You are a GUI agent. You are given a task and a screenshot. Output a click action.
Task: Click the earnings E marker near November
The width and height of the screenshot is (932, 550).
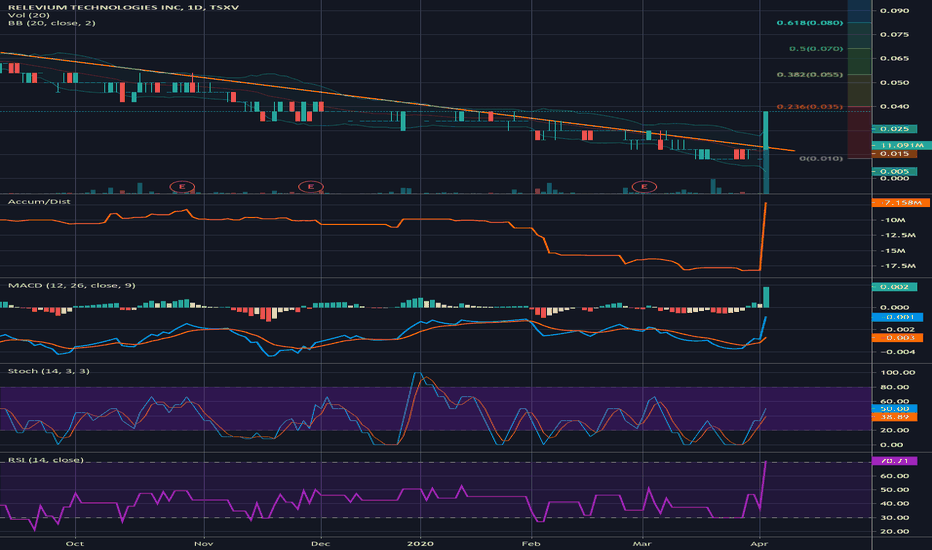(x=182, y=187)
